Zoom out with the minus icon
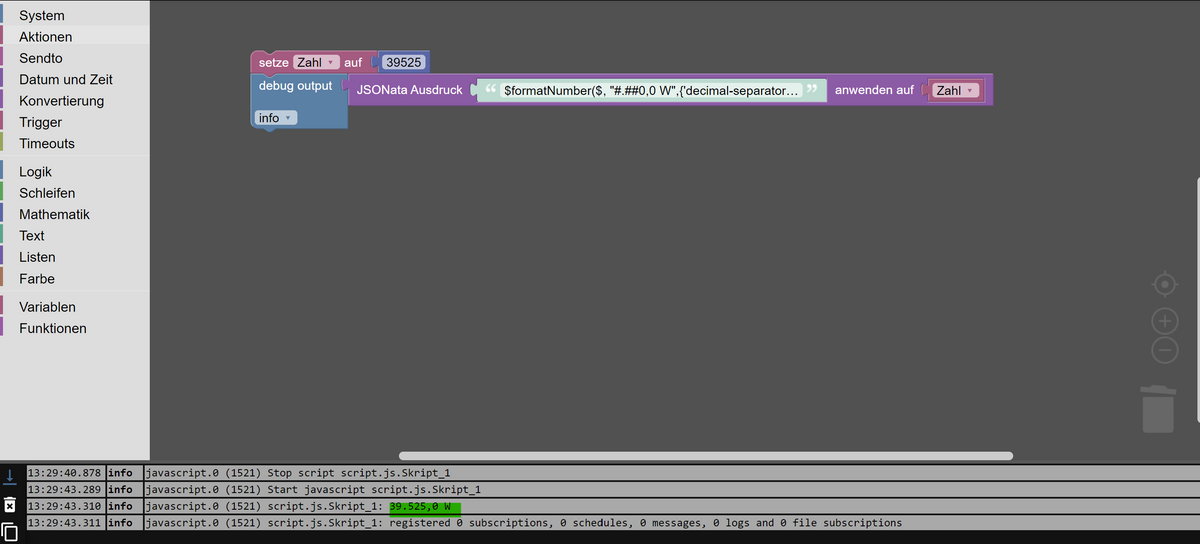The height and width of the screenshot is (544, 1200). 1165,350
